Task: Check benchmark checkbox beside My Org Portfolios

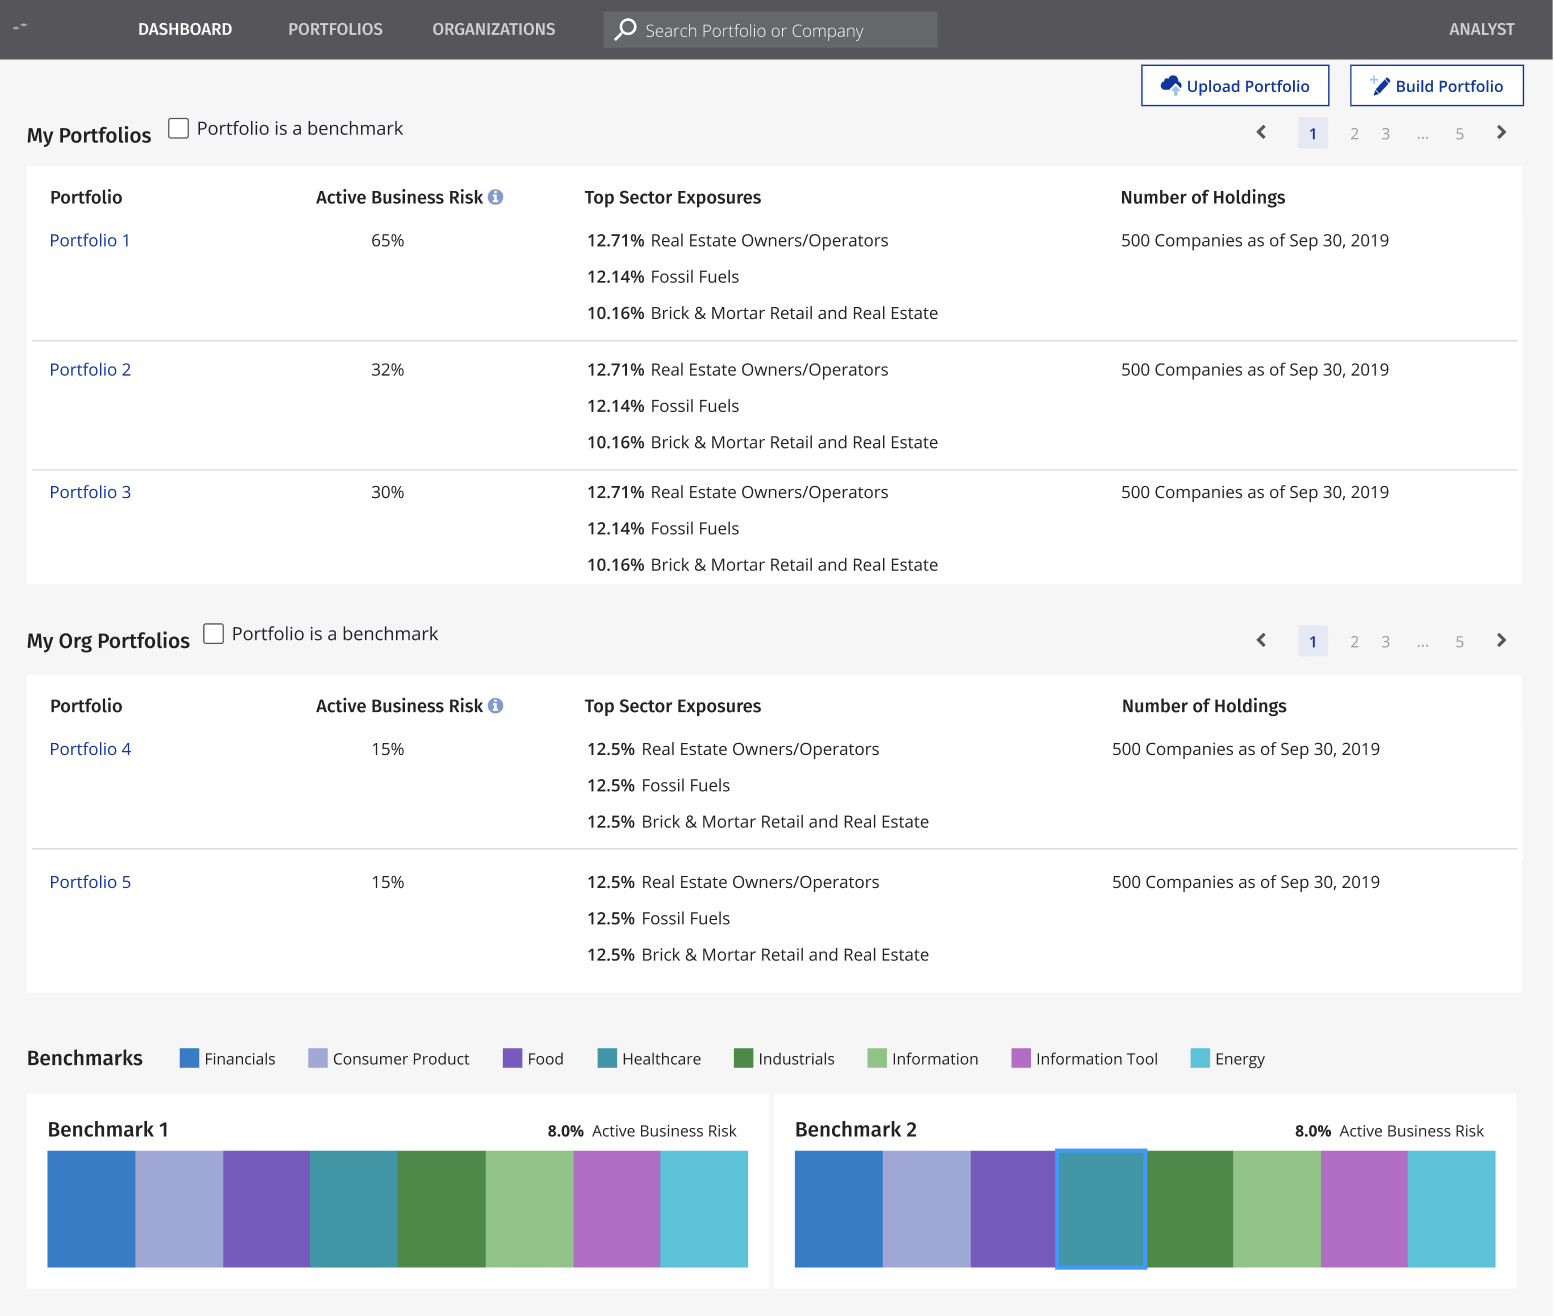Action: (213, 634)
